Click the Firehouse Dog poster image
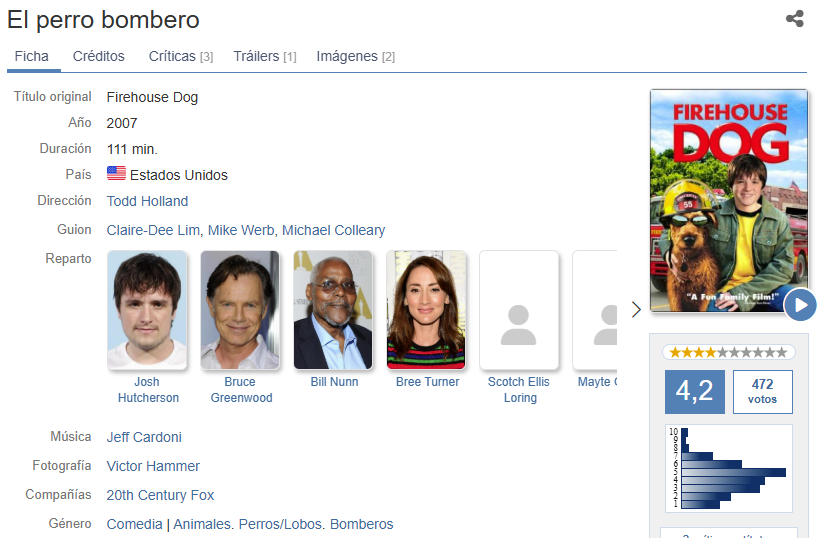The width and height of the screenshot is (821, 538). 728,200
